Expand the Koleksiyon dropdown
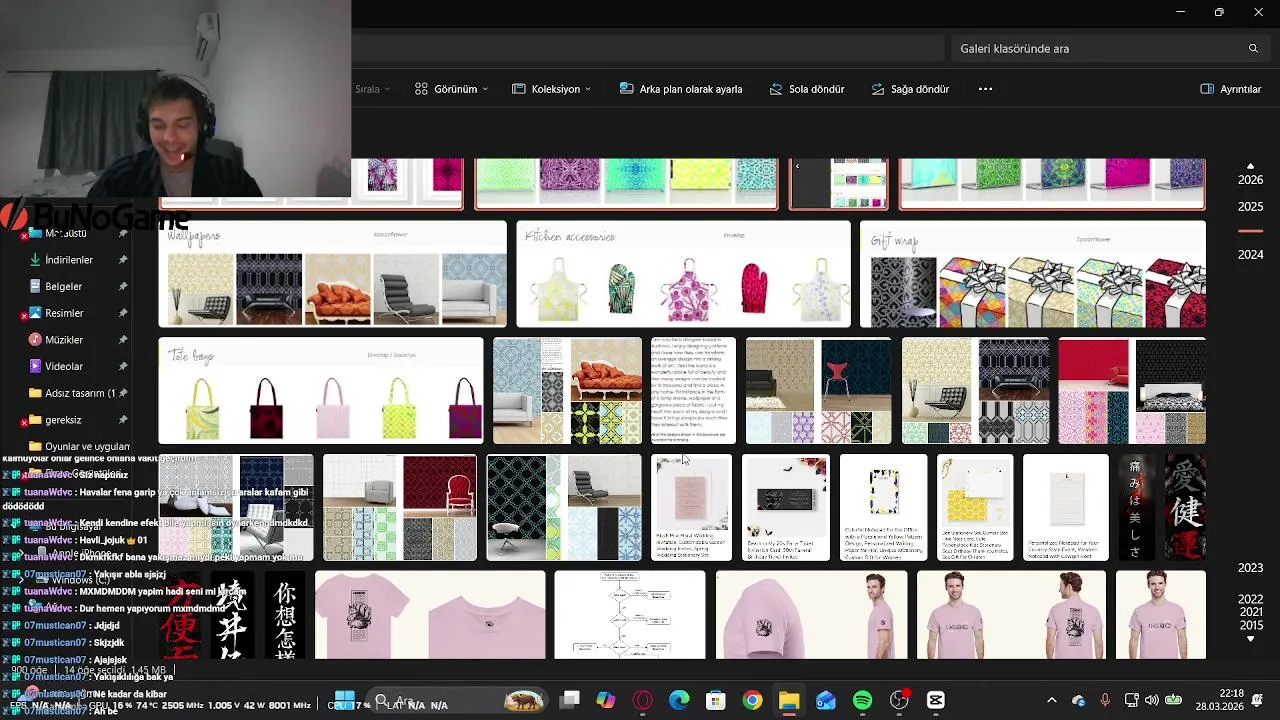 click(551, 89)
